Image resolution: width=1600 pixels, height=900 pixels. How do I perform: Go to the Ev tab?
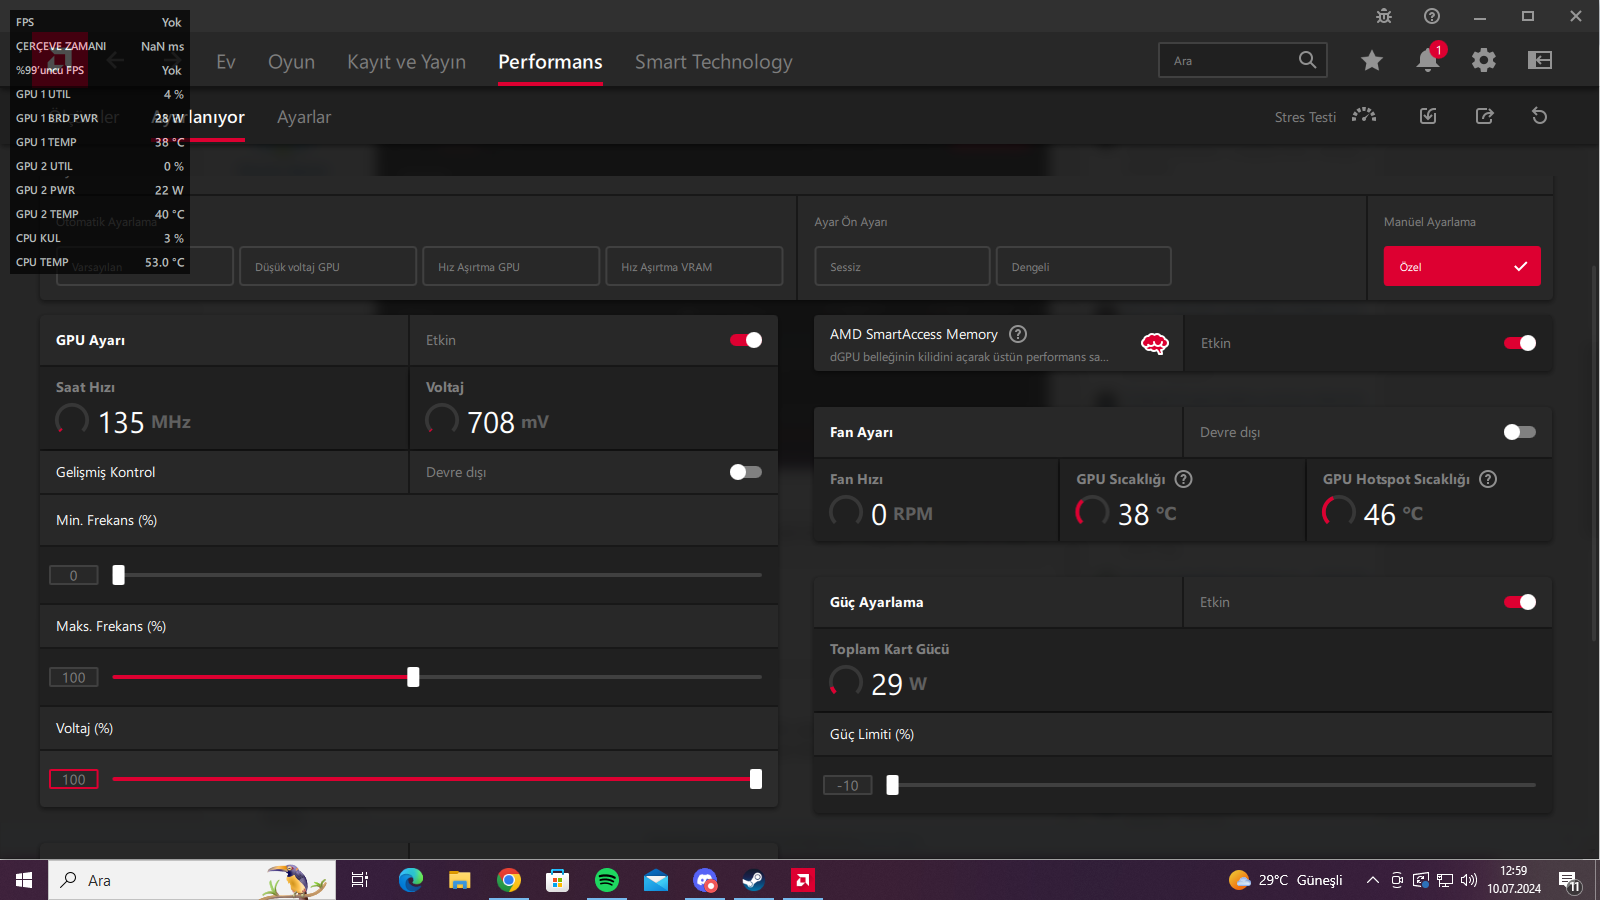point(226,62)
